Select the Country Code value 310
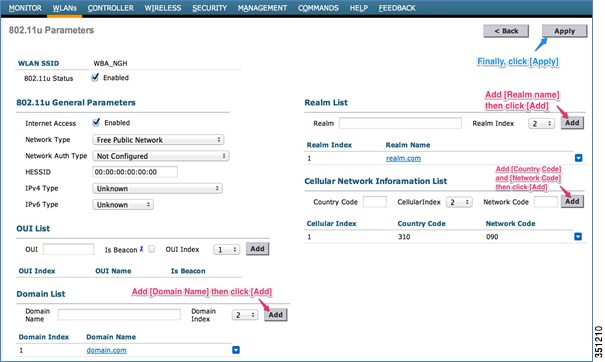This screenshot has width=605, height=362. click(x=404, y=237)
